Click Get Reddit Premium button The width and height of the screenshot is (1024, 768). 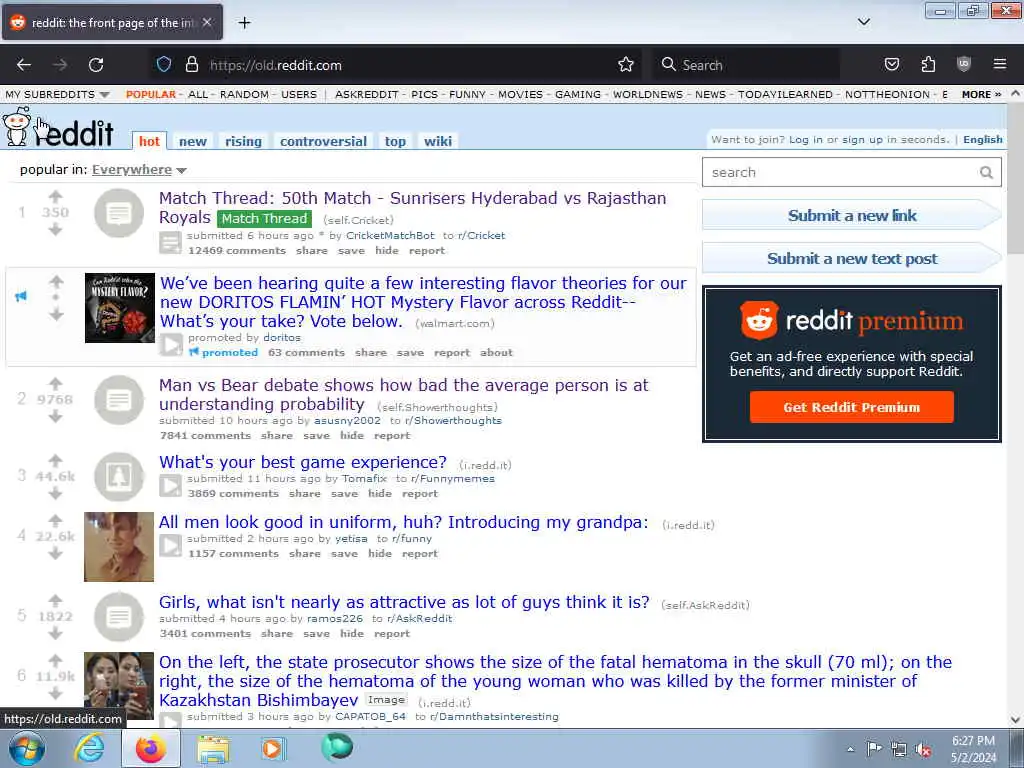(852, 407)
